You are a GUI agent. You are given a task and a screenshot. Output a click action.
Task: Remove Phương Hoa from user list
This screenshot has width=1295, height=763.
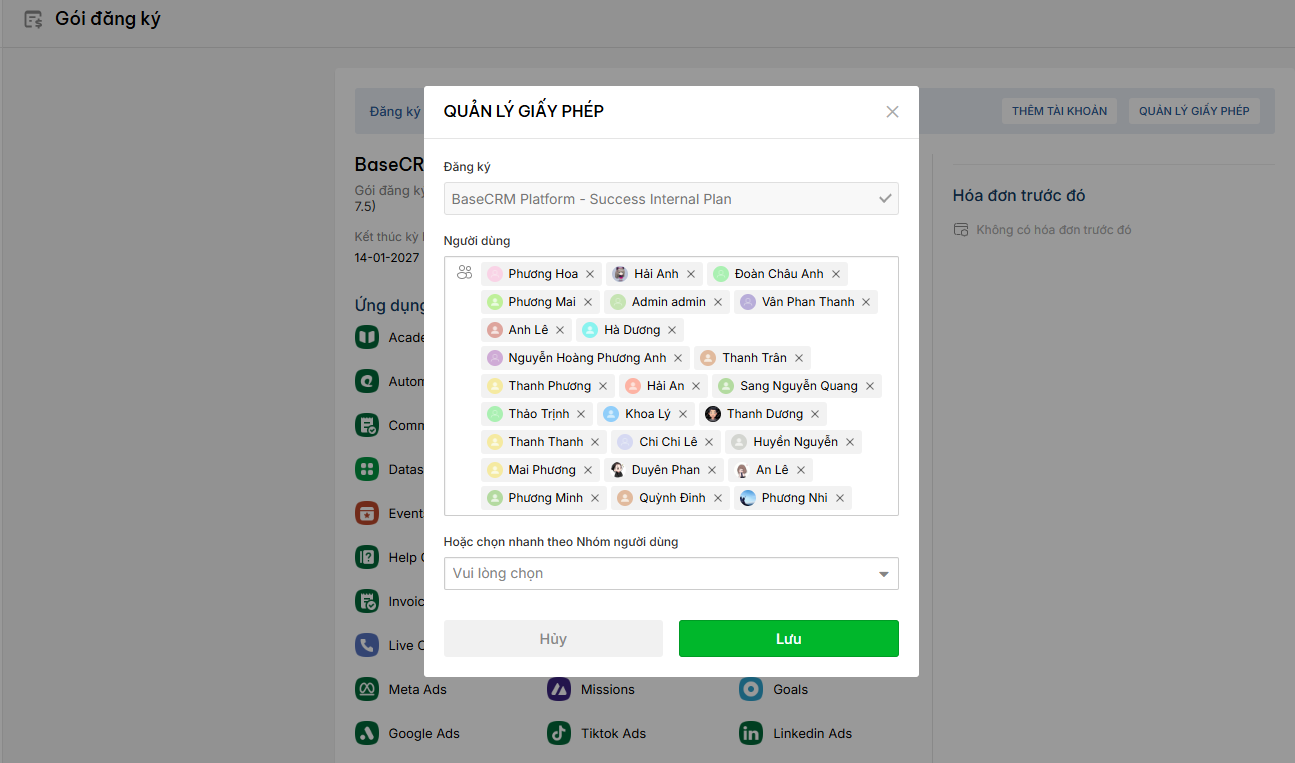coord(590,274)
